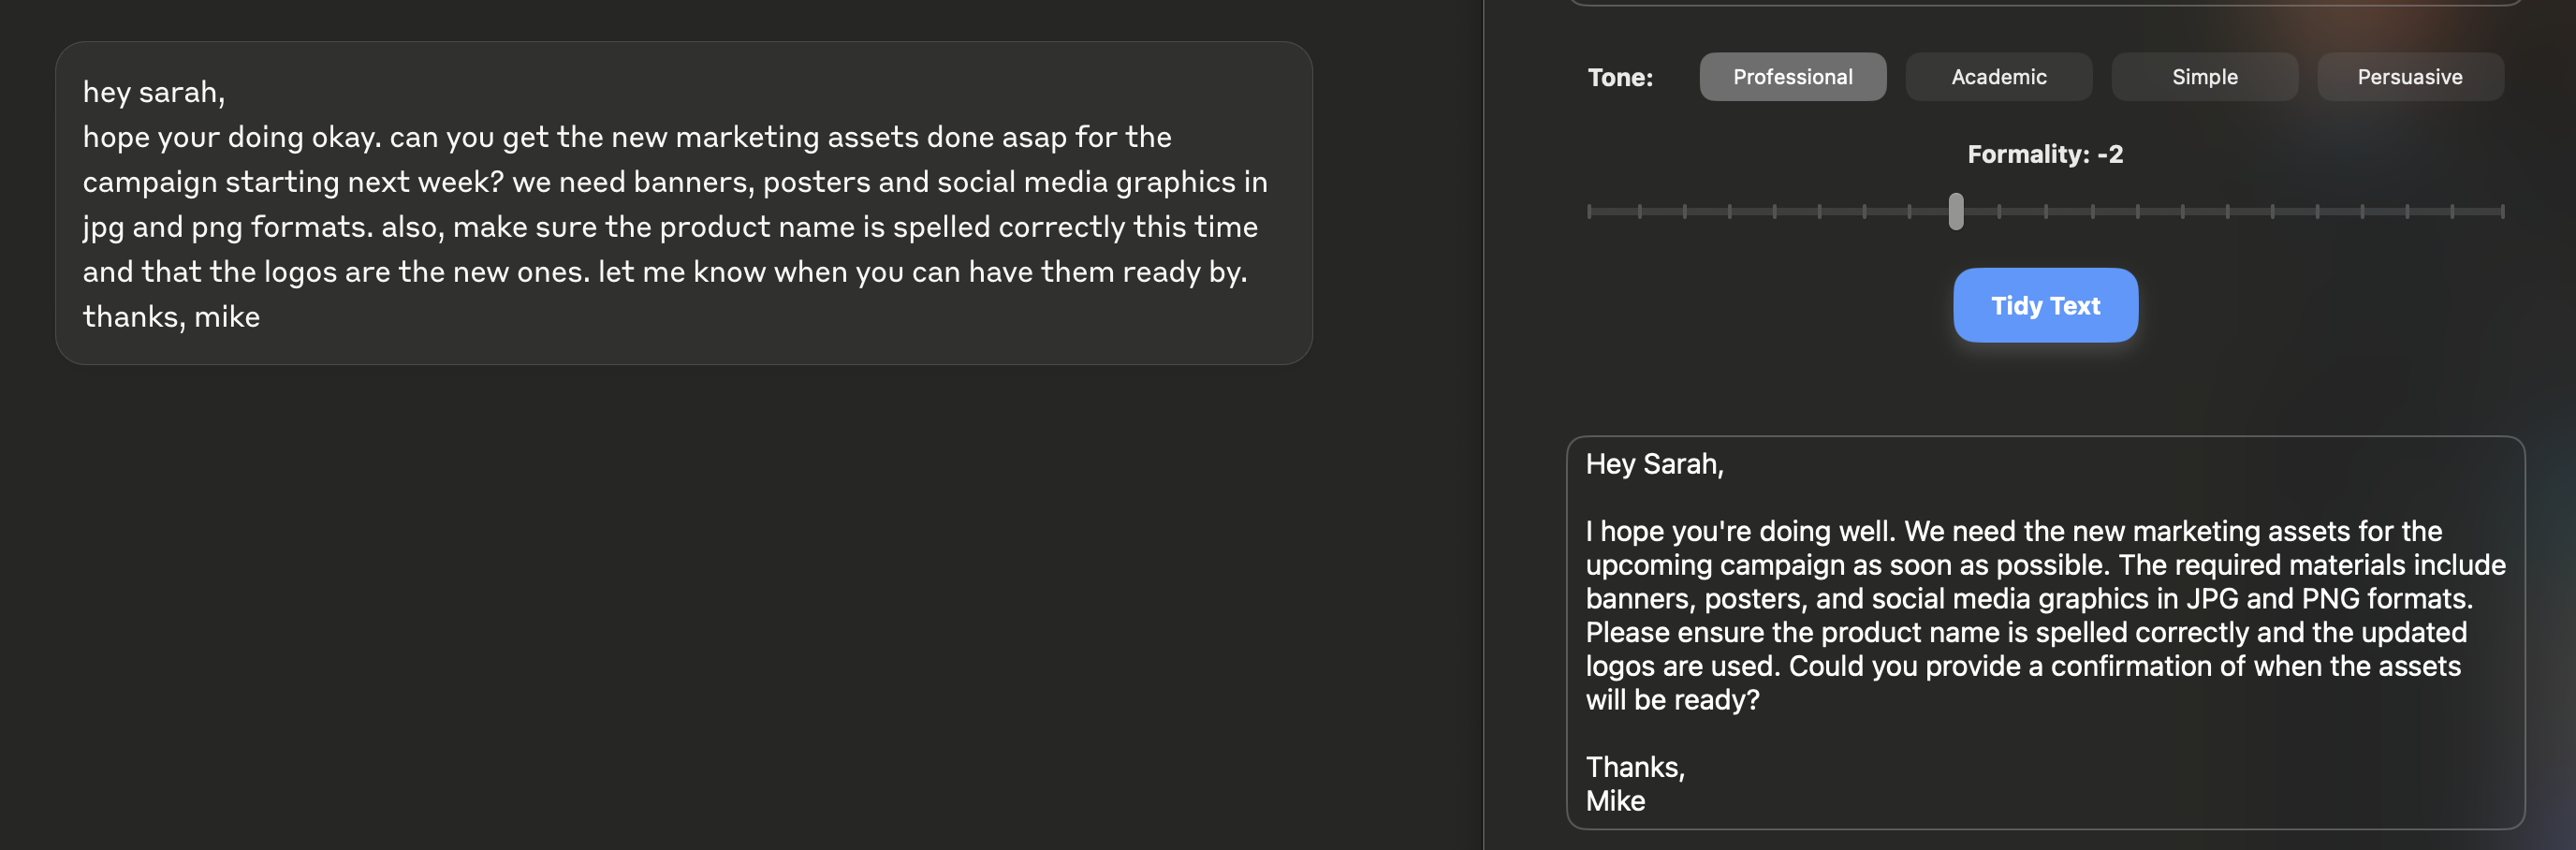Click the empty line above 'Thanks,' in output
The image size is (2576, 850).
[x=2045, y=733]
